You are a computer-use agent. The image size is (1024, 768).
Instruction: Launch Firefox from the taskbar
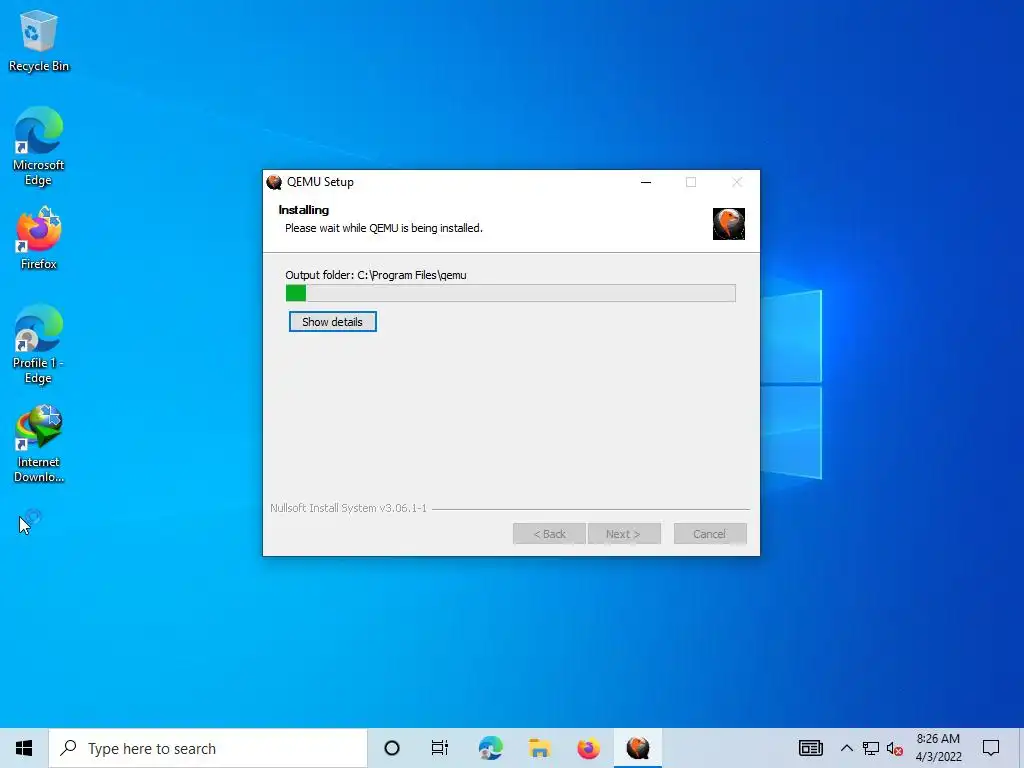click(x=588, y=748)
